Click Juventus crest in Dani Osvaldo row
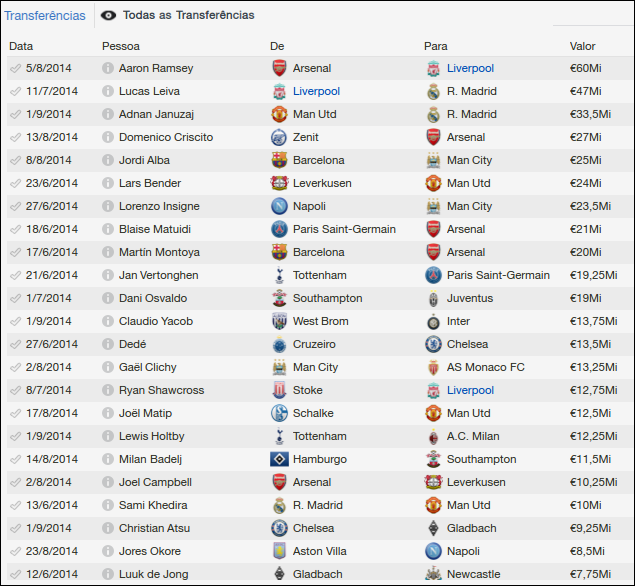Screen dimensions: 635x586 tap(433, 298)
